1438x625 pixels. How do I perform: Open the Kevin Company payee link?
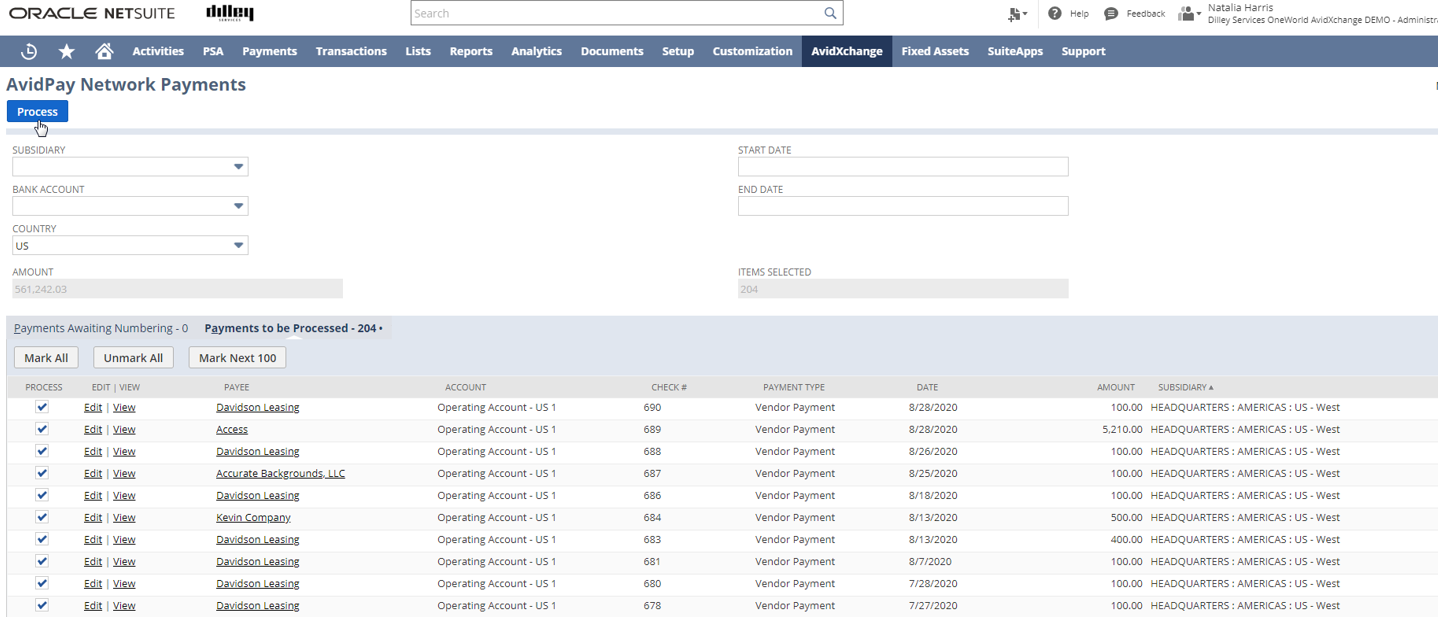pos(253,517)
